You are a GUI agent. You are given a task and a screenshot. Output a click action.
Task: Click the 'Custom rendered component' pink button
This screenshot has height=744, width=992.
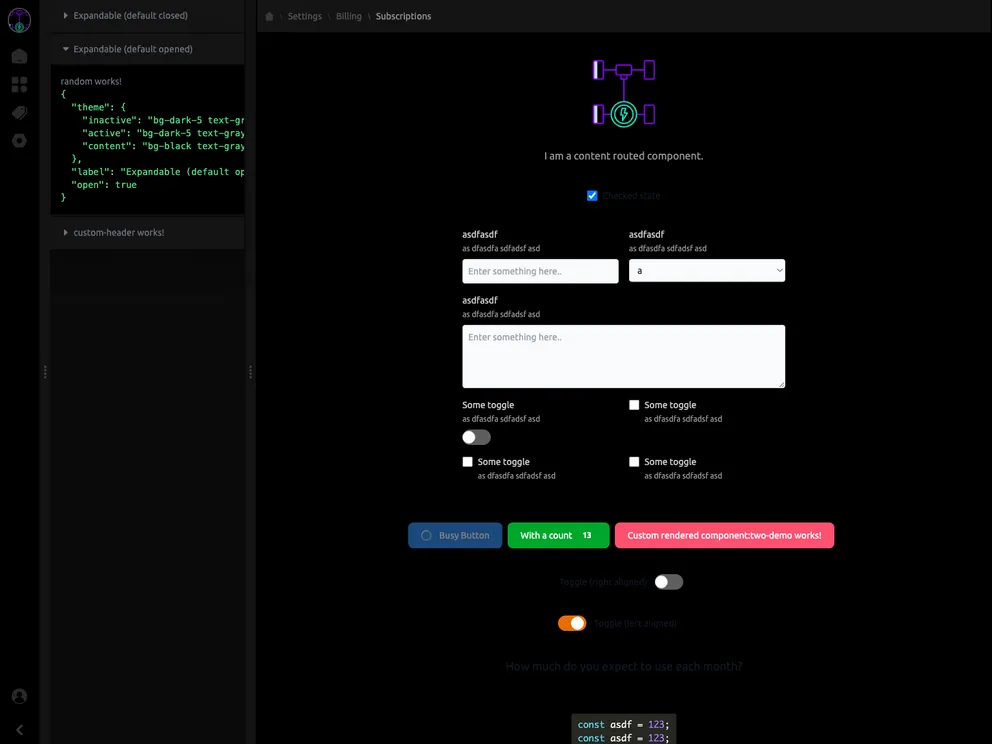724,535
